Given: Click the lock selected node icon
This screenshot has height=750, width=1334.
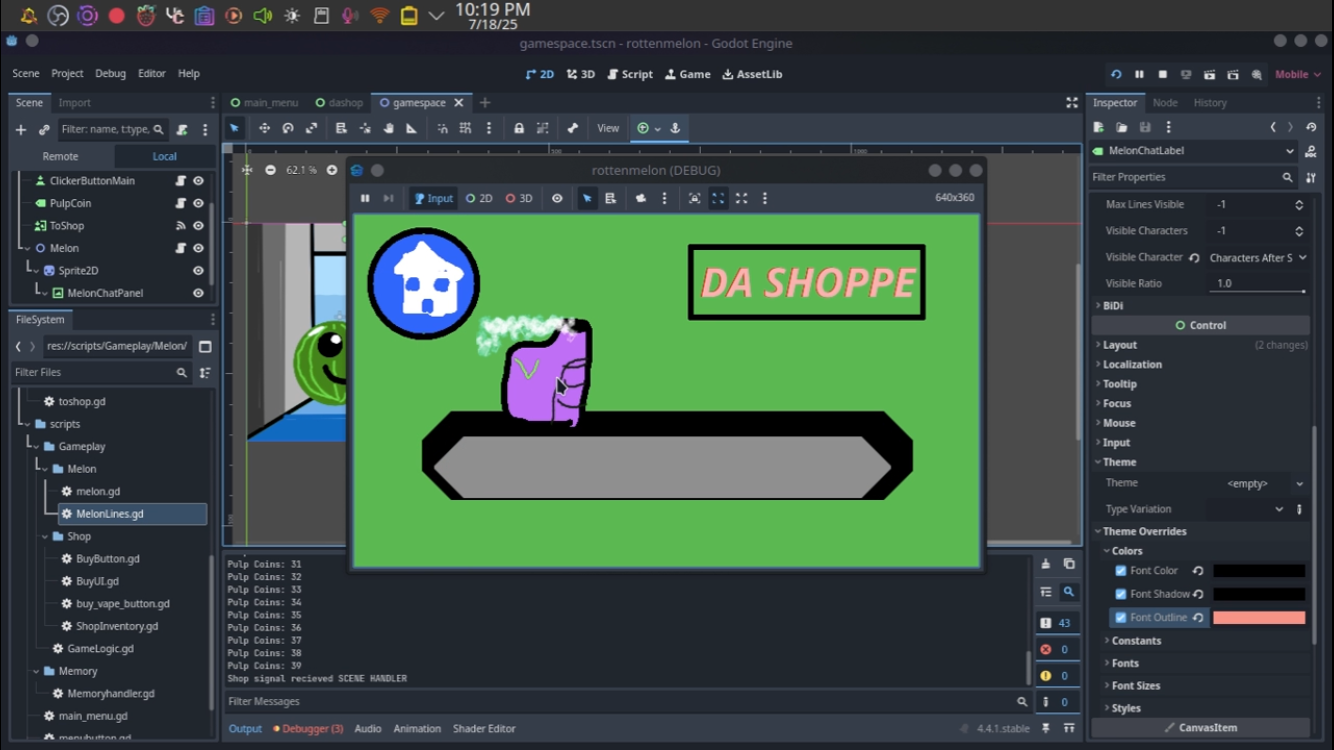Looking at the screenshot, I should point(518,128).
